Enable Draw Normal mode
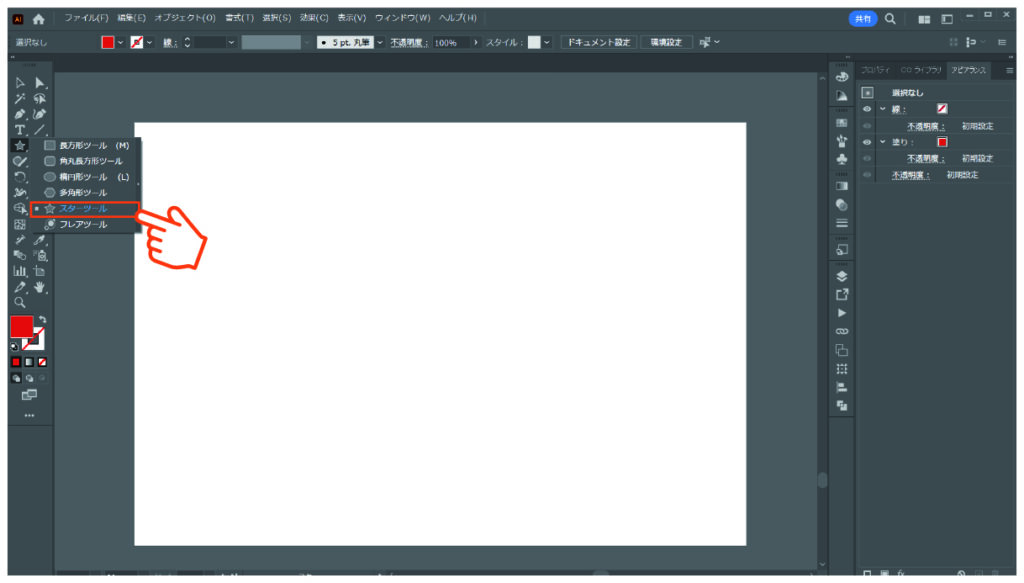1024x583 pixels. coord(16,378)
